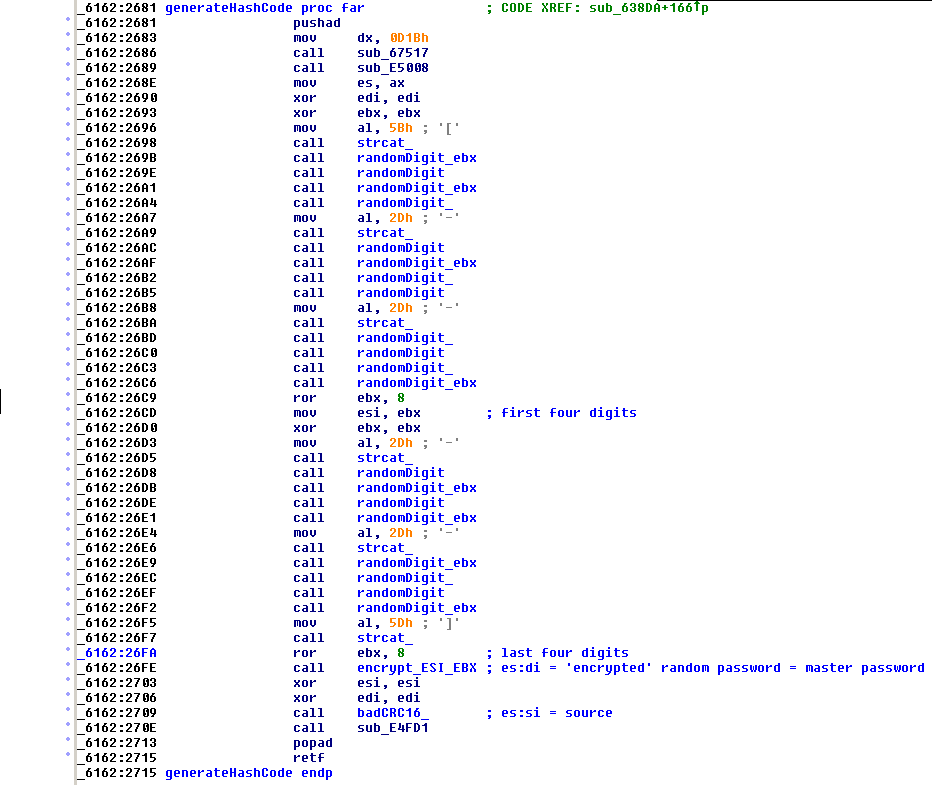
Task: Click randomDigit_ at address 26A4
Action: tap(405, 203)
